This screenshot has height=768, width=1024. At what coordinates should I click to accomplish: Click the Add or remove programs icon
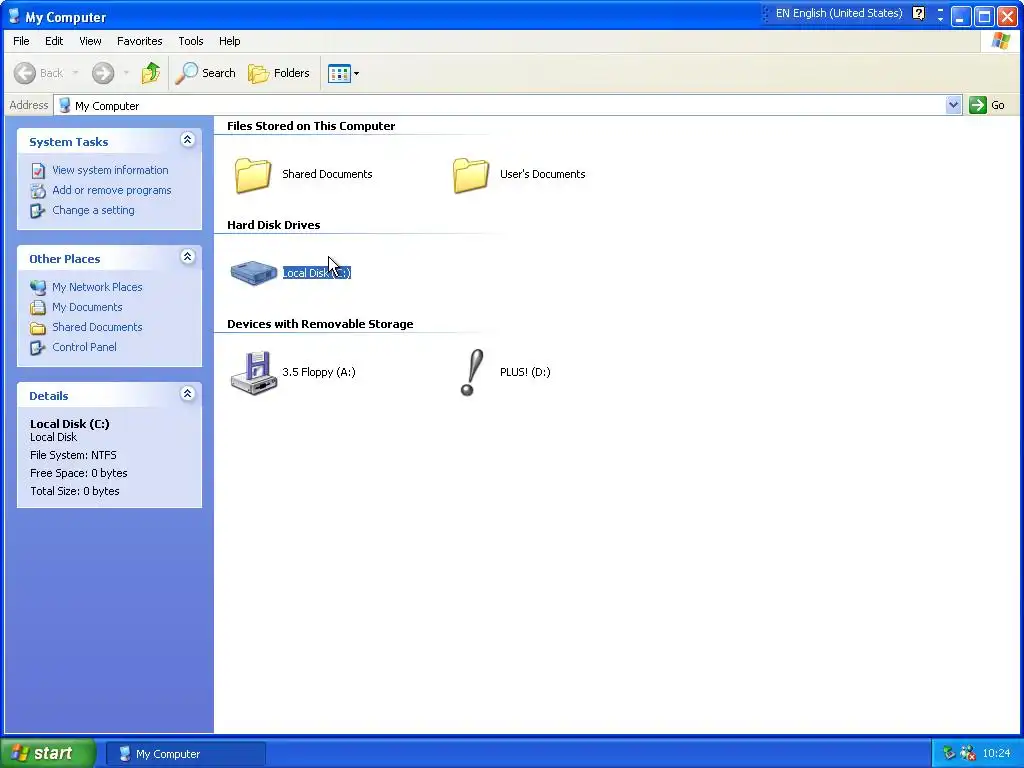[x=38, y=191]
